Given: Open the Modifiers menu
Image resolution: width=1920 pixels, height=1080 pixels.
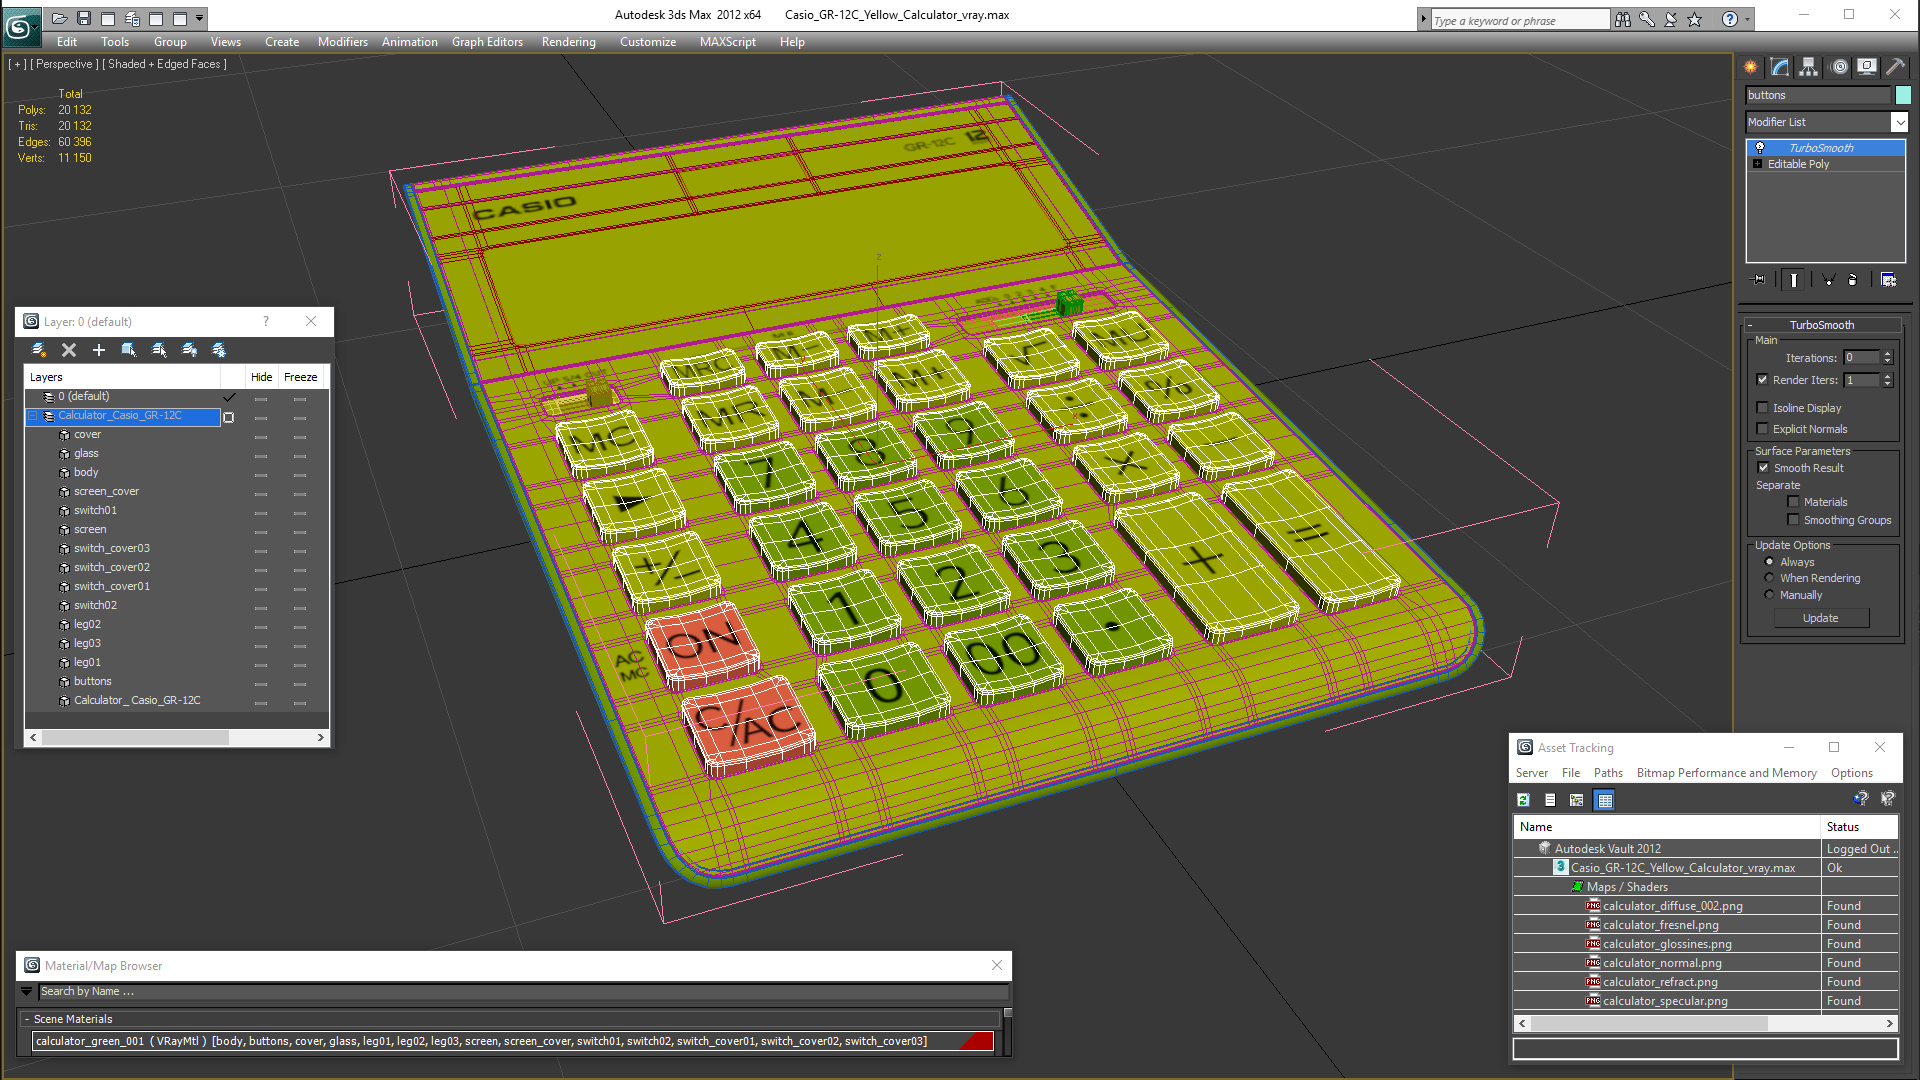Looking at the screenshot, I should (343, 42).
